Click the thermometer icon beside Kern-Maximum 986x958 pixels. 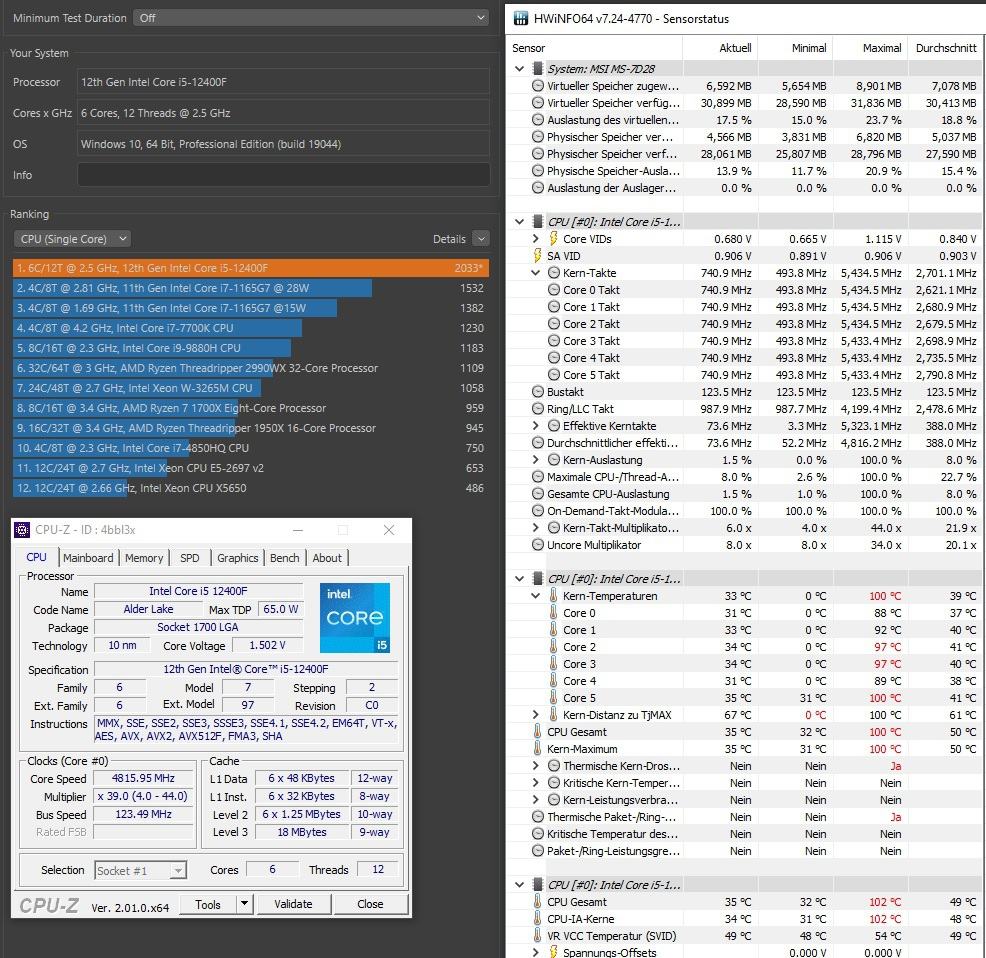pos(538,748)
